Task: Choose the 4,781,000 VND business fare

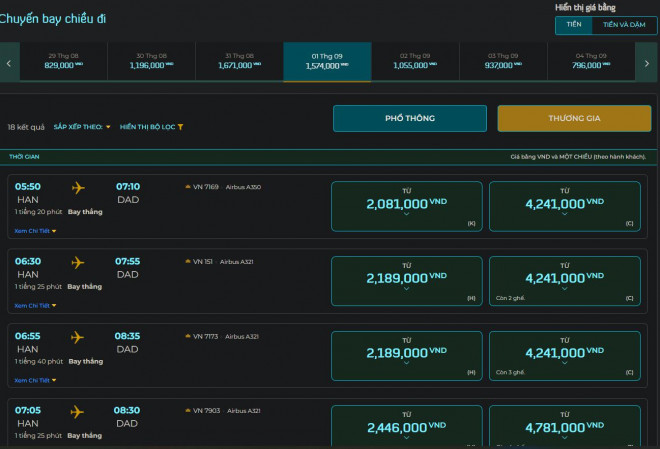Action: [564, 428]
